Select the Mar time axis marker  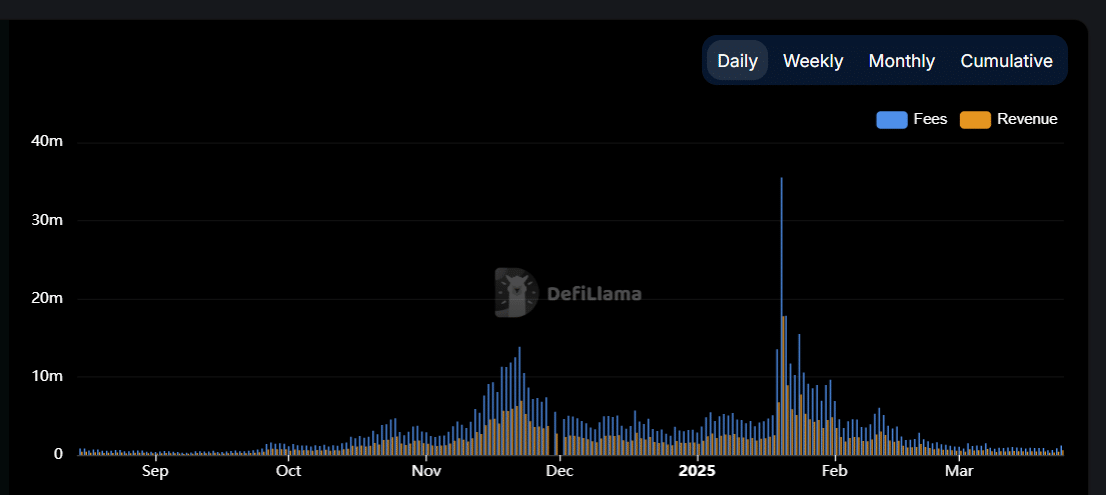tap(959, 470)
